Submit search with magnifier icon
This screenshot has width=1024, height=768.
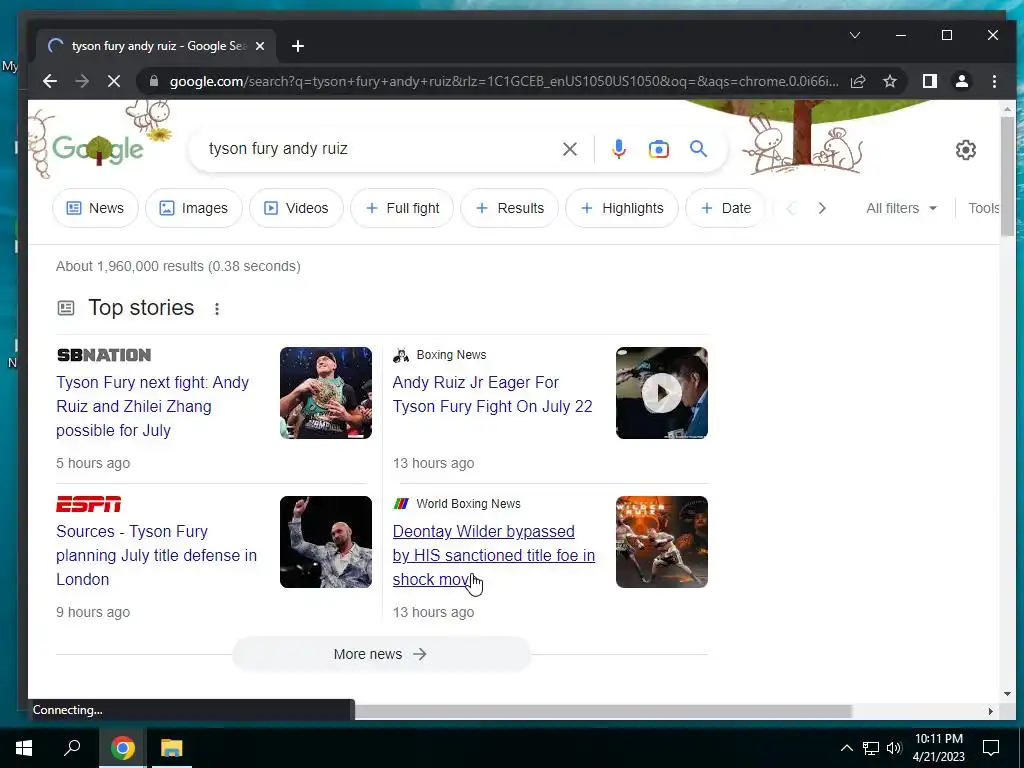coord(699,149)
